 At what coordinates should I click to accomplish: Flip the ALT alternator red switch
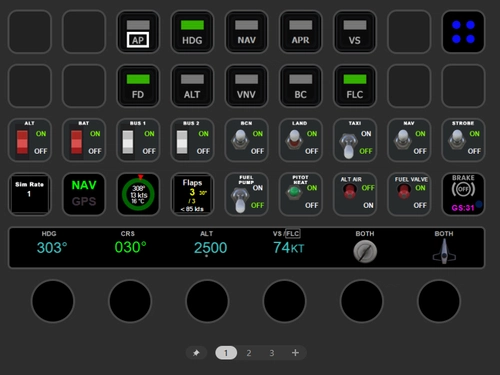tap(30, 140)
